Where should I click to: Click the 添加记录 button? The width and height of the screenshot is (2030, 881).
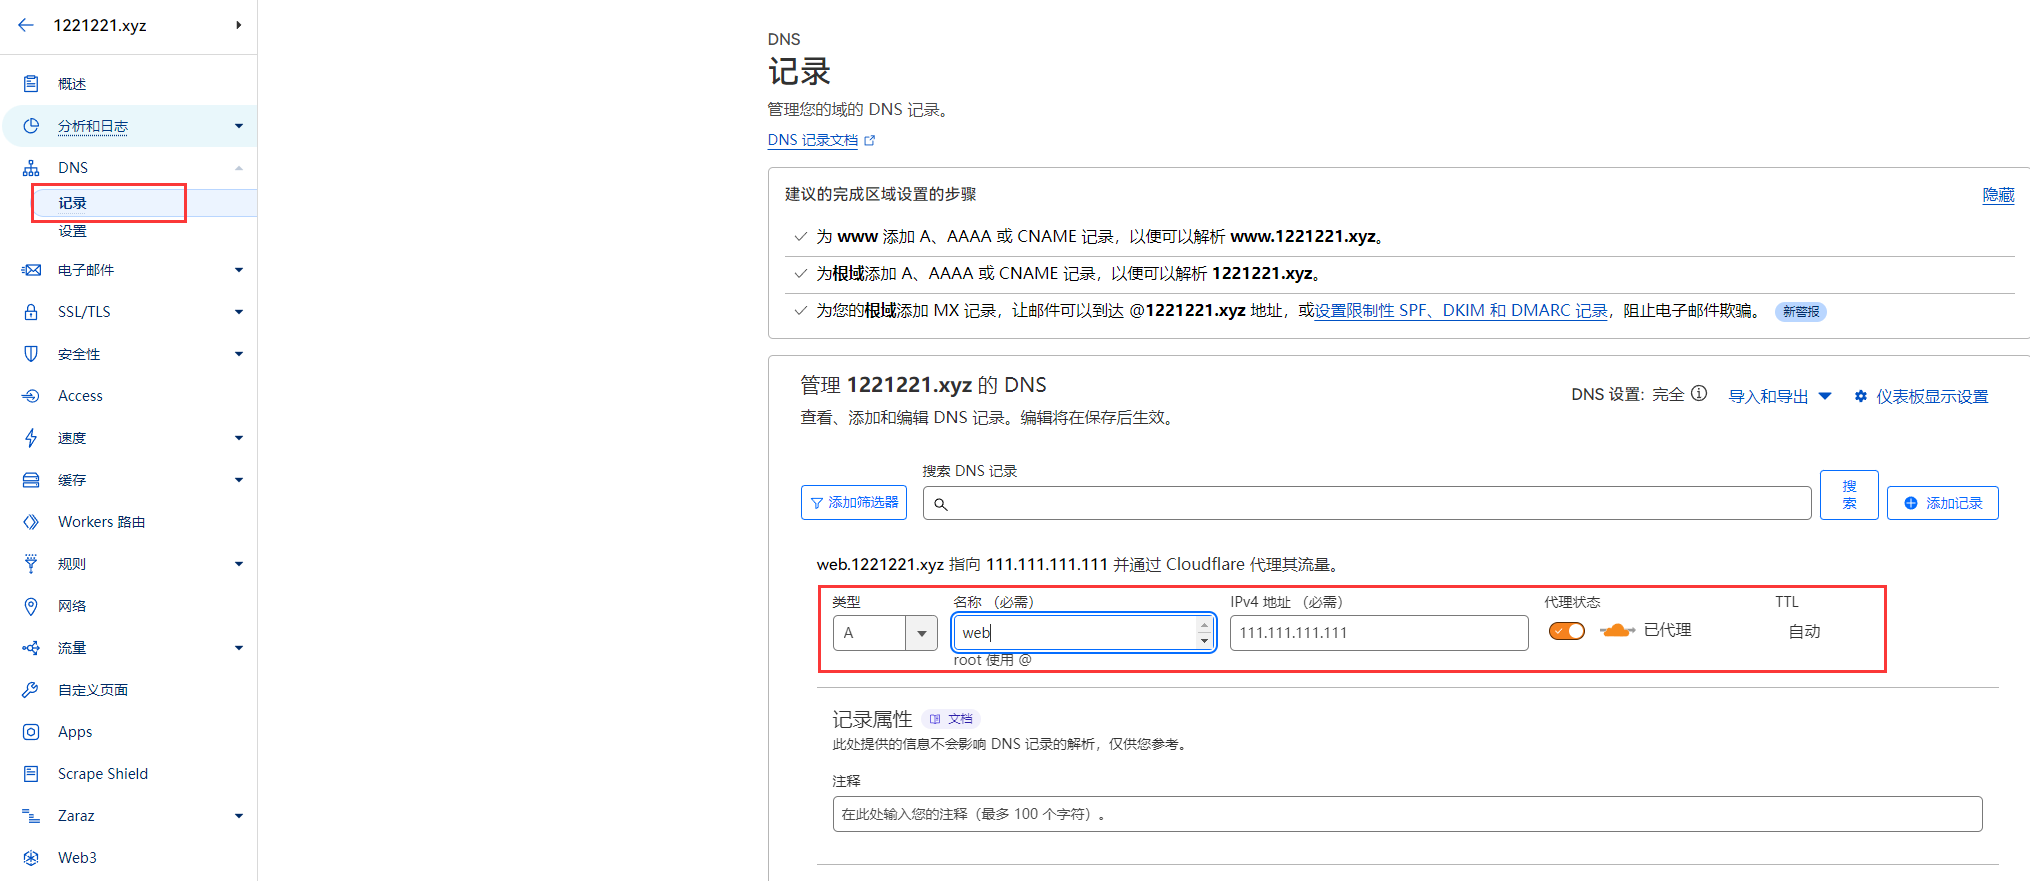coord(1942,503)
